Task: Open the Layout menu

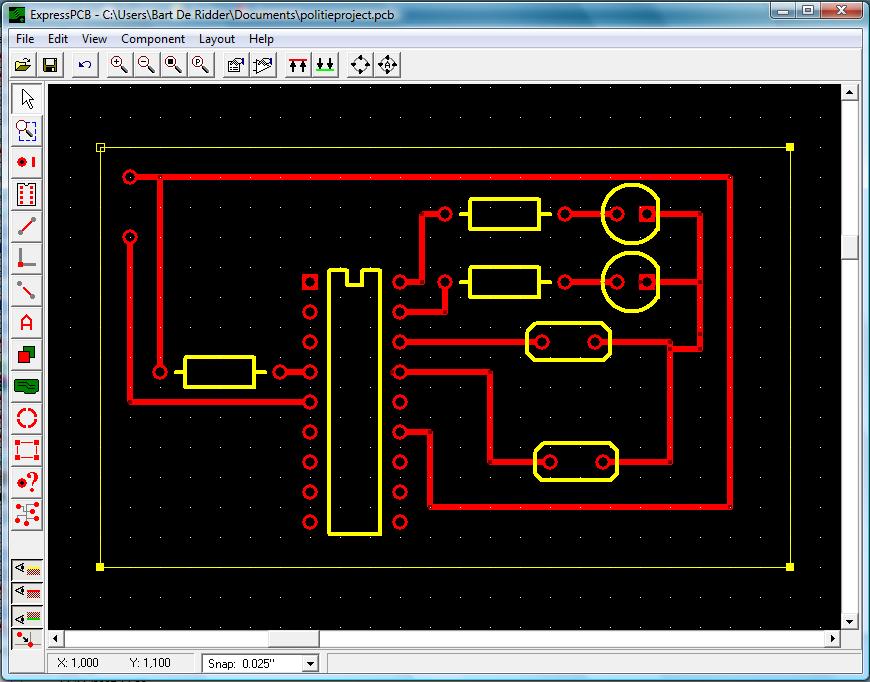Action: click(x=216, y=39)
